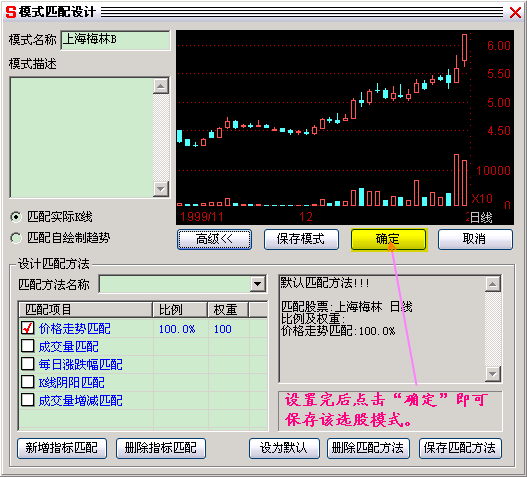The image size is (527, 477).
Task: Click the 比例 column header
Action: (180, 309)
